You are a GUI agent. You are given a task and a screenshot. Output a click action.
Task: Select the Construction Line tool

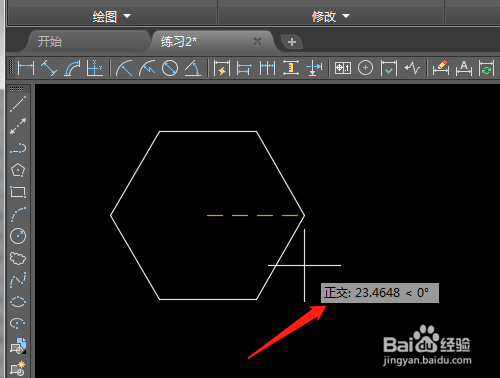18,126
